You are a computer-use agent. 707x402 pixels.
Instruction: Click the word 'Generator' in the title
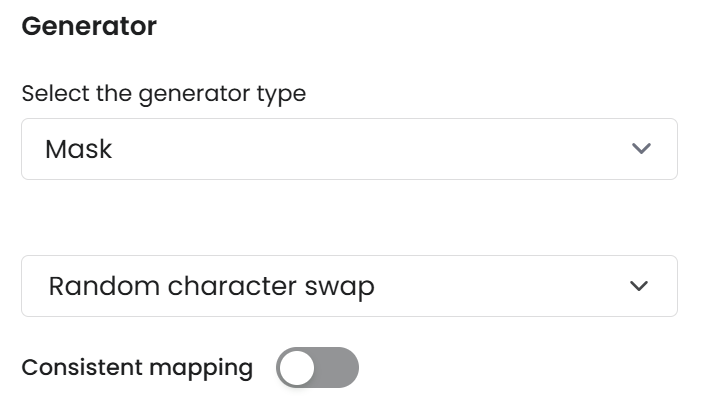click(x=89, y=26)
